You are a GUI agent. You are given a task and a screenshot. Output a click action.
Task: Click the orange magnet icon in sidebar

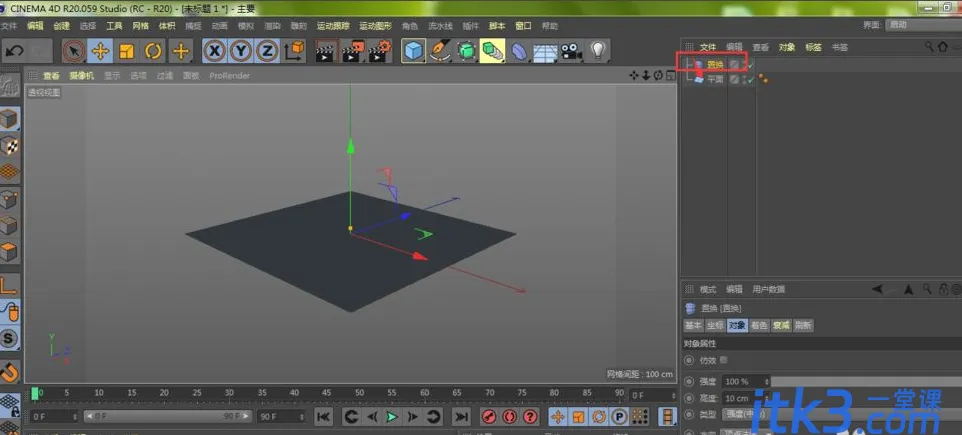click(x=9, y=372)
